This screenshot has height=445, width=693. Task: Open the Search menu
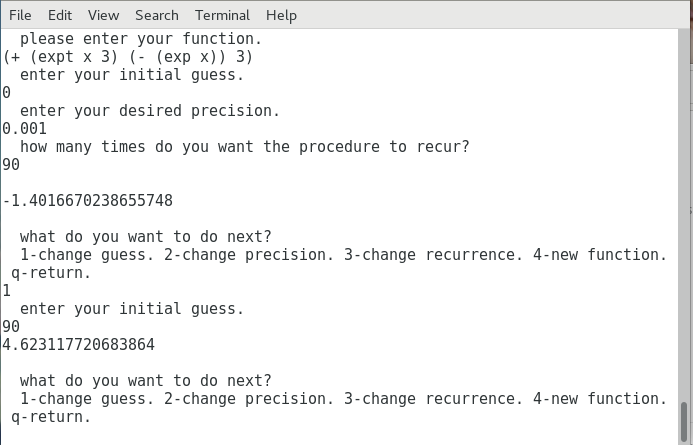157,15
